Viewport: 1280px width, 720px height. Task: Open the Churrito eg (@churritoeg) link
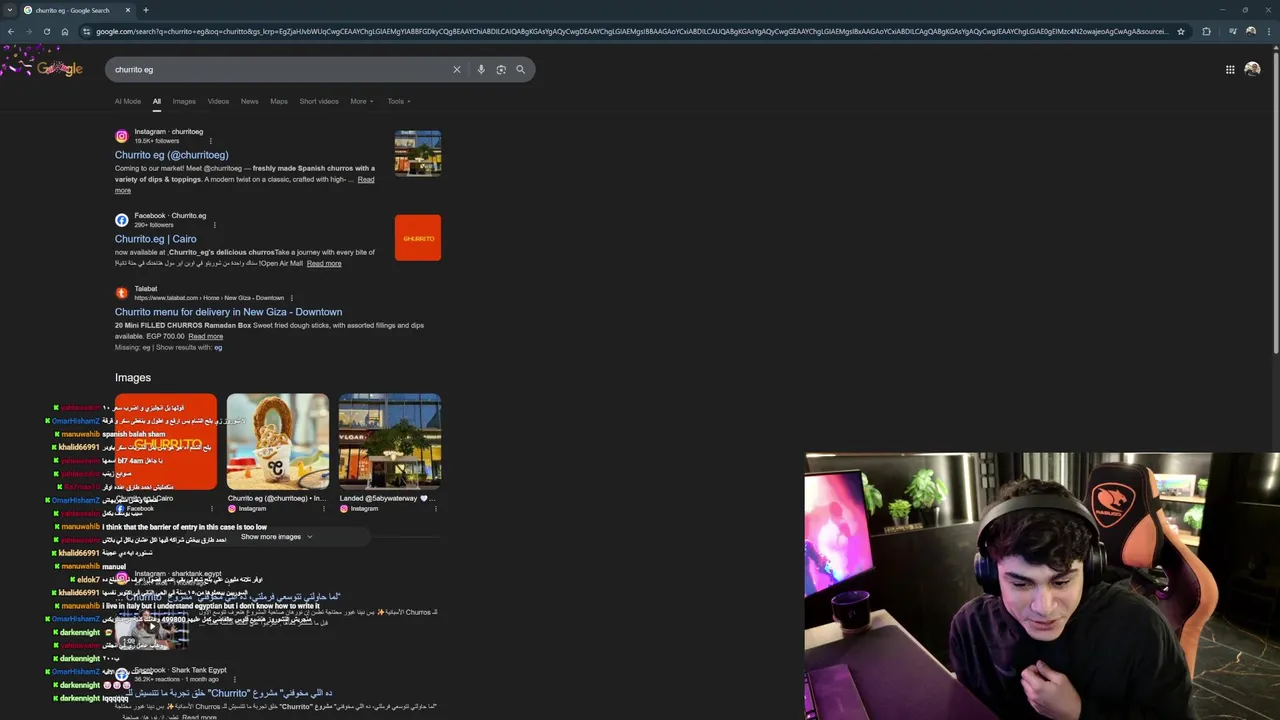pyautogui.click(x=172, y=155)
